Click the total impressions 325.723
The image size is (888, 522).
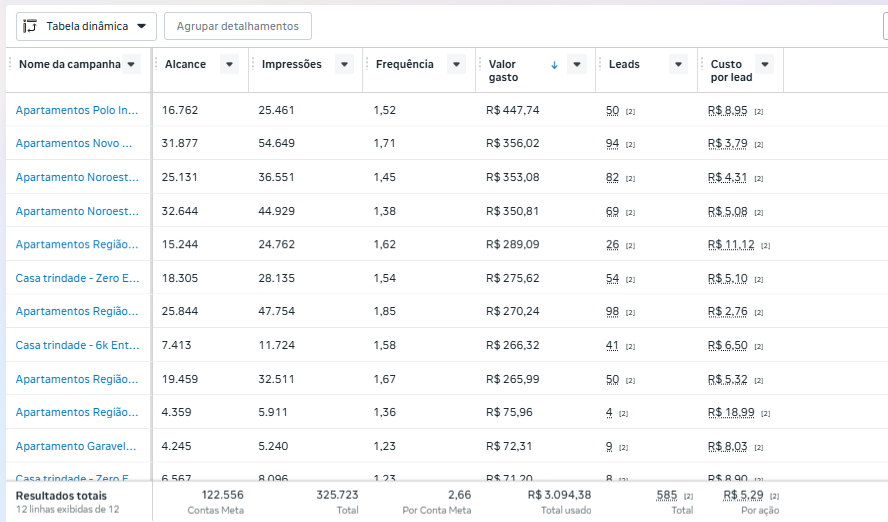click(x=338, y=495)
